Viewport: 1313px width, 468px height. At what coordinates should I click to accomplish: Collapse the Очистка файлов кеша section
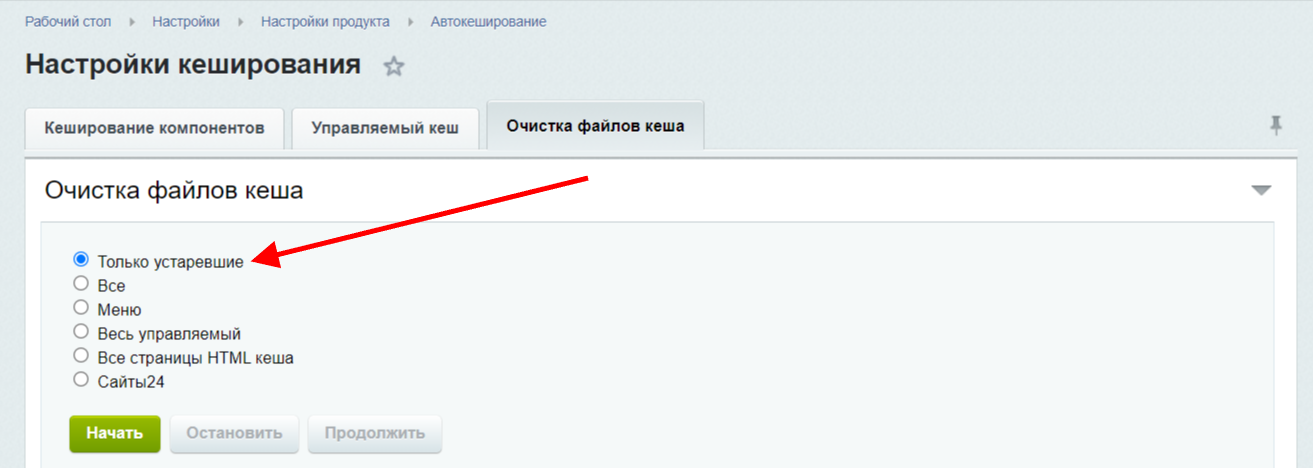pyautogui.click(x=1261, y=190)
